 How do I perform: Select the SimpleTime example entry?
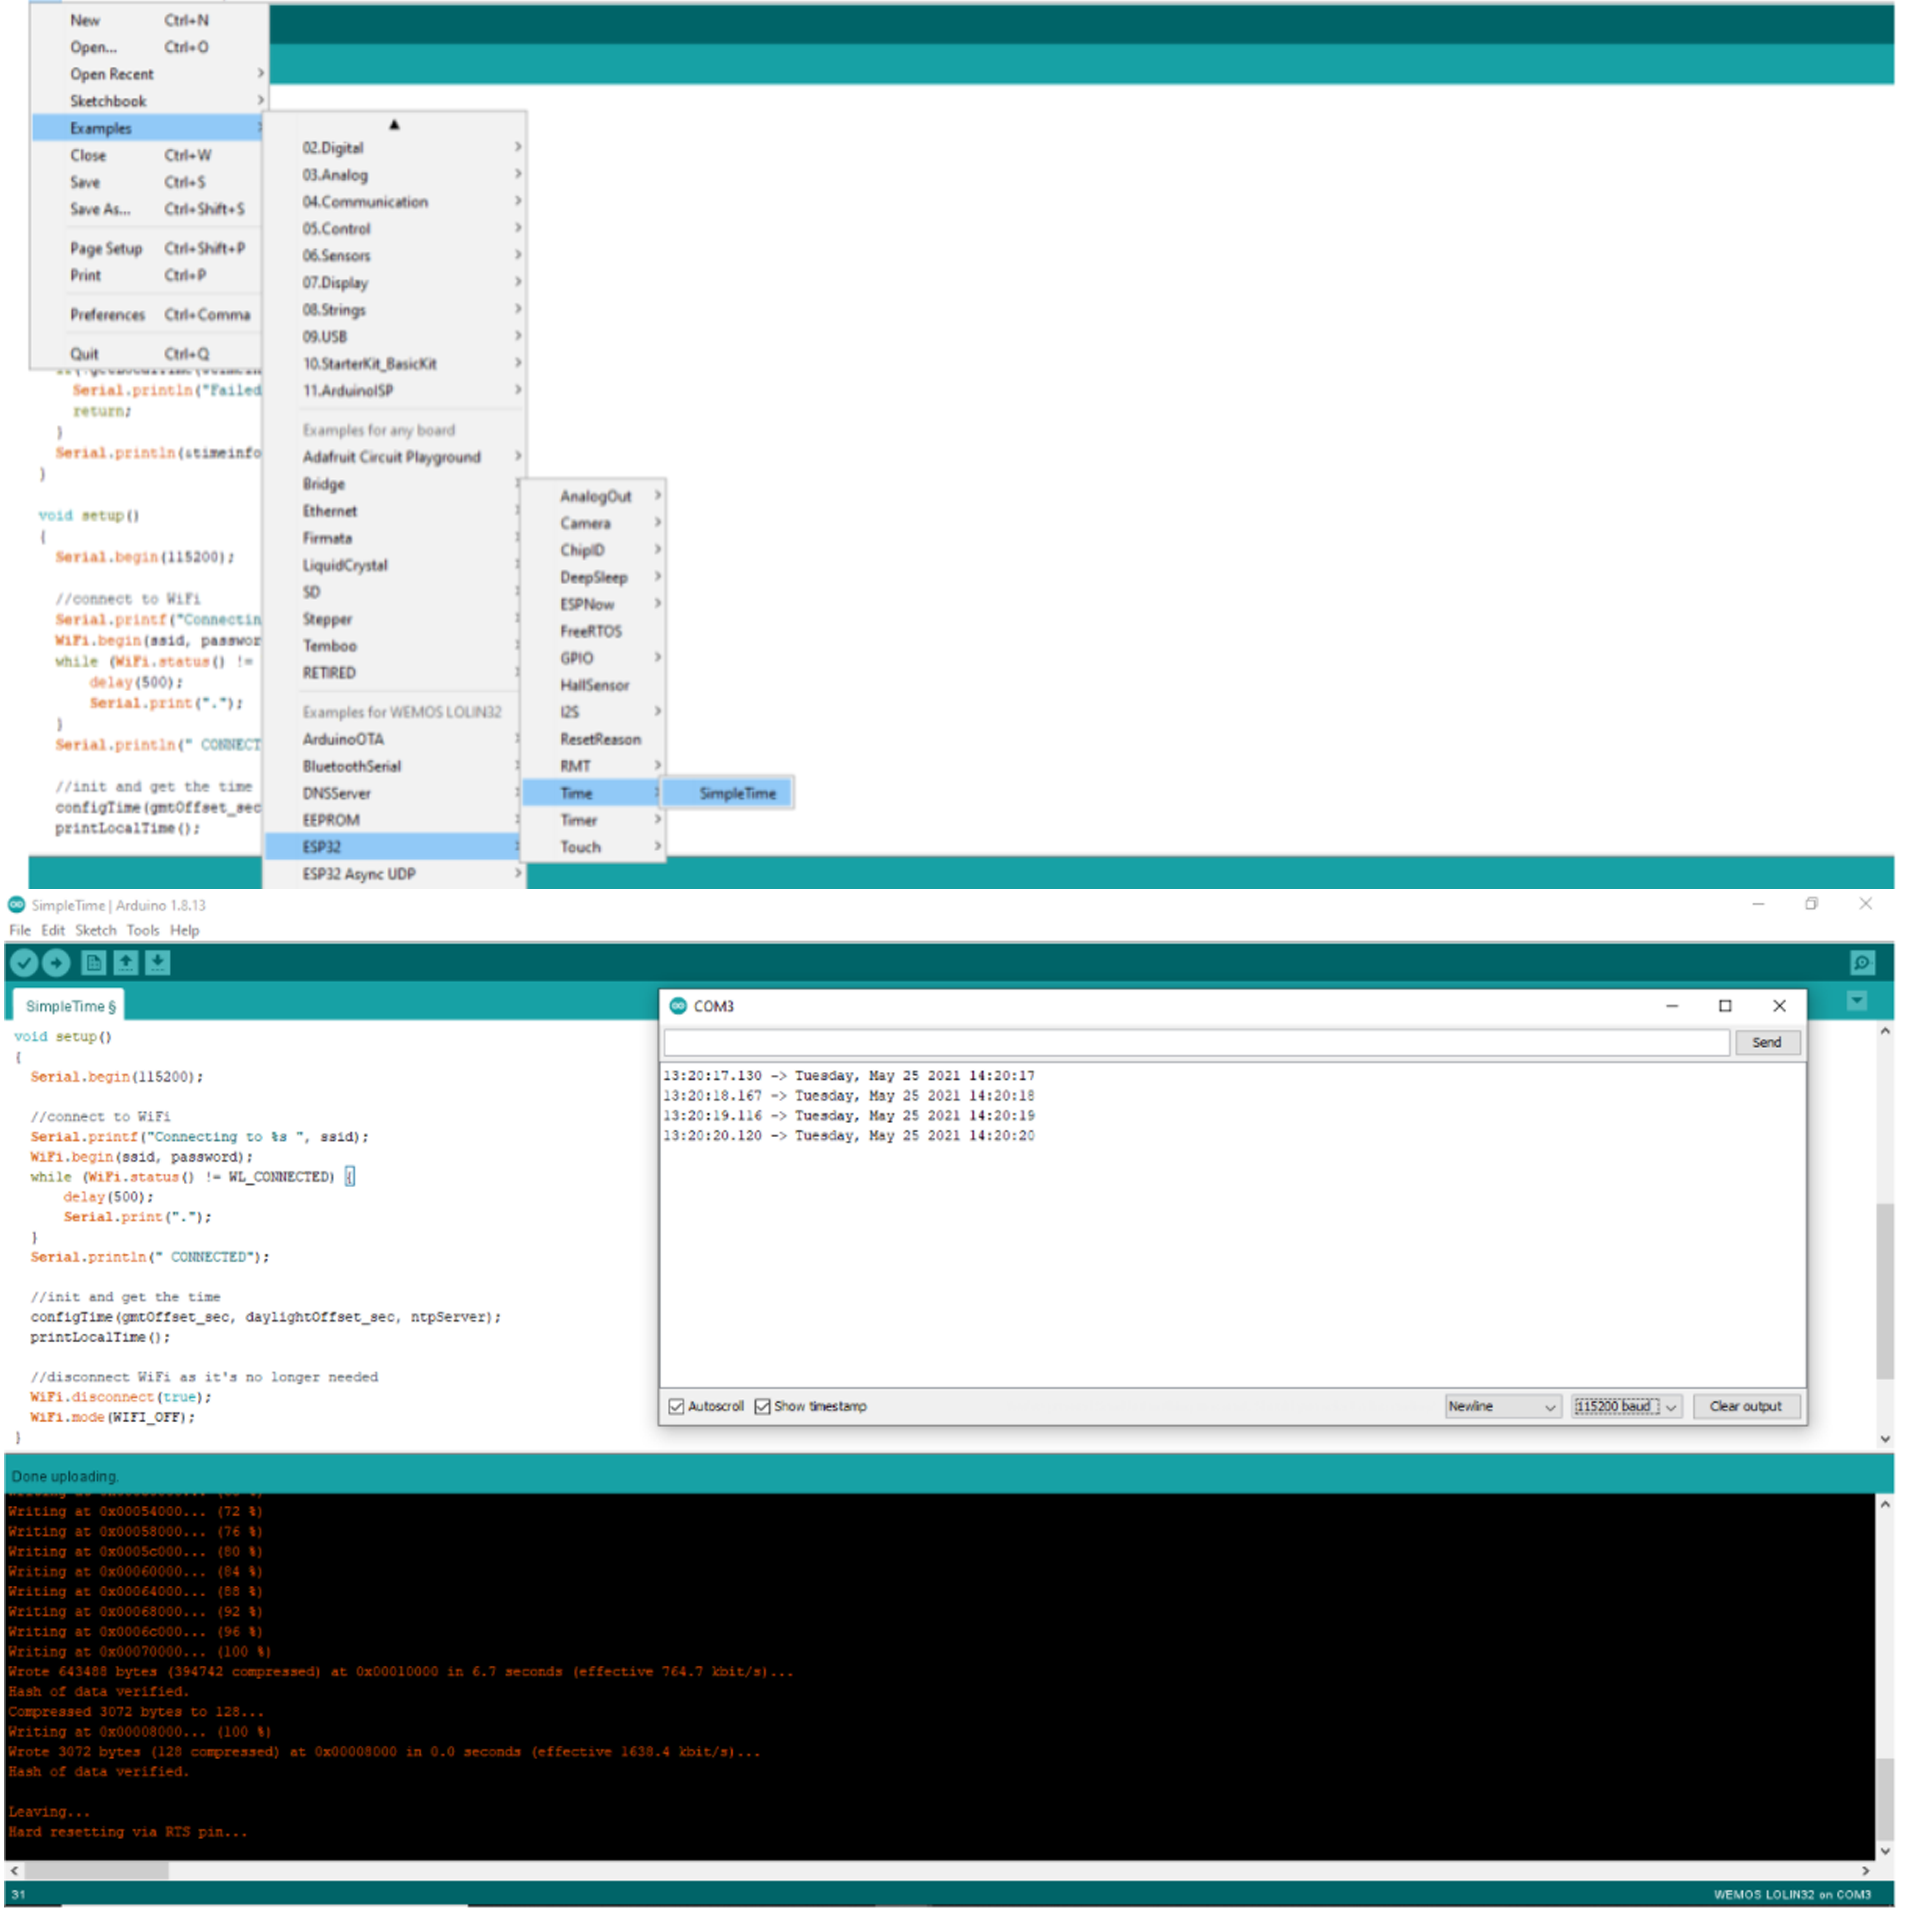[737, 793]
